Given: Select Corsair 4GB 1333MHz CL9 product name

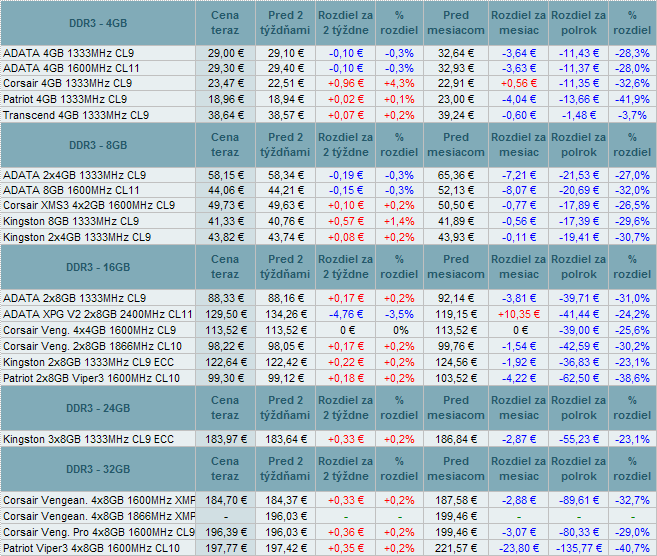Looking at the screenshot, I should pyautogui.click(x=67, y=83).
